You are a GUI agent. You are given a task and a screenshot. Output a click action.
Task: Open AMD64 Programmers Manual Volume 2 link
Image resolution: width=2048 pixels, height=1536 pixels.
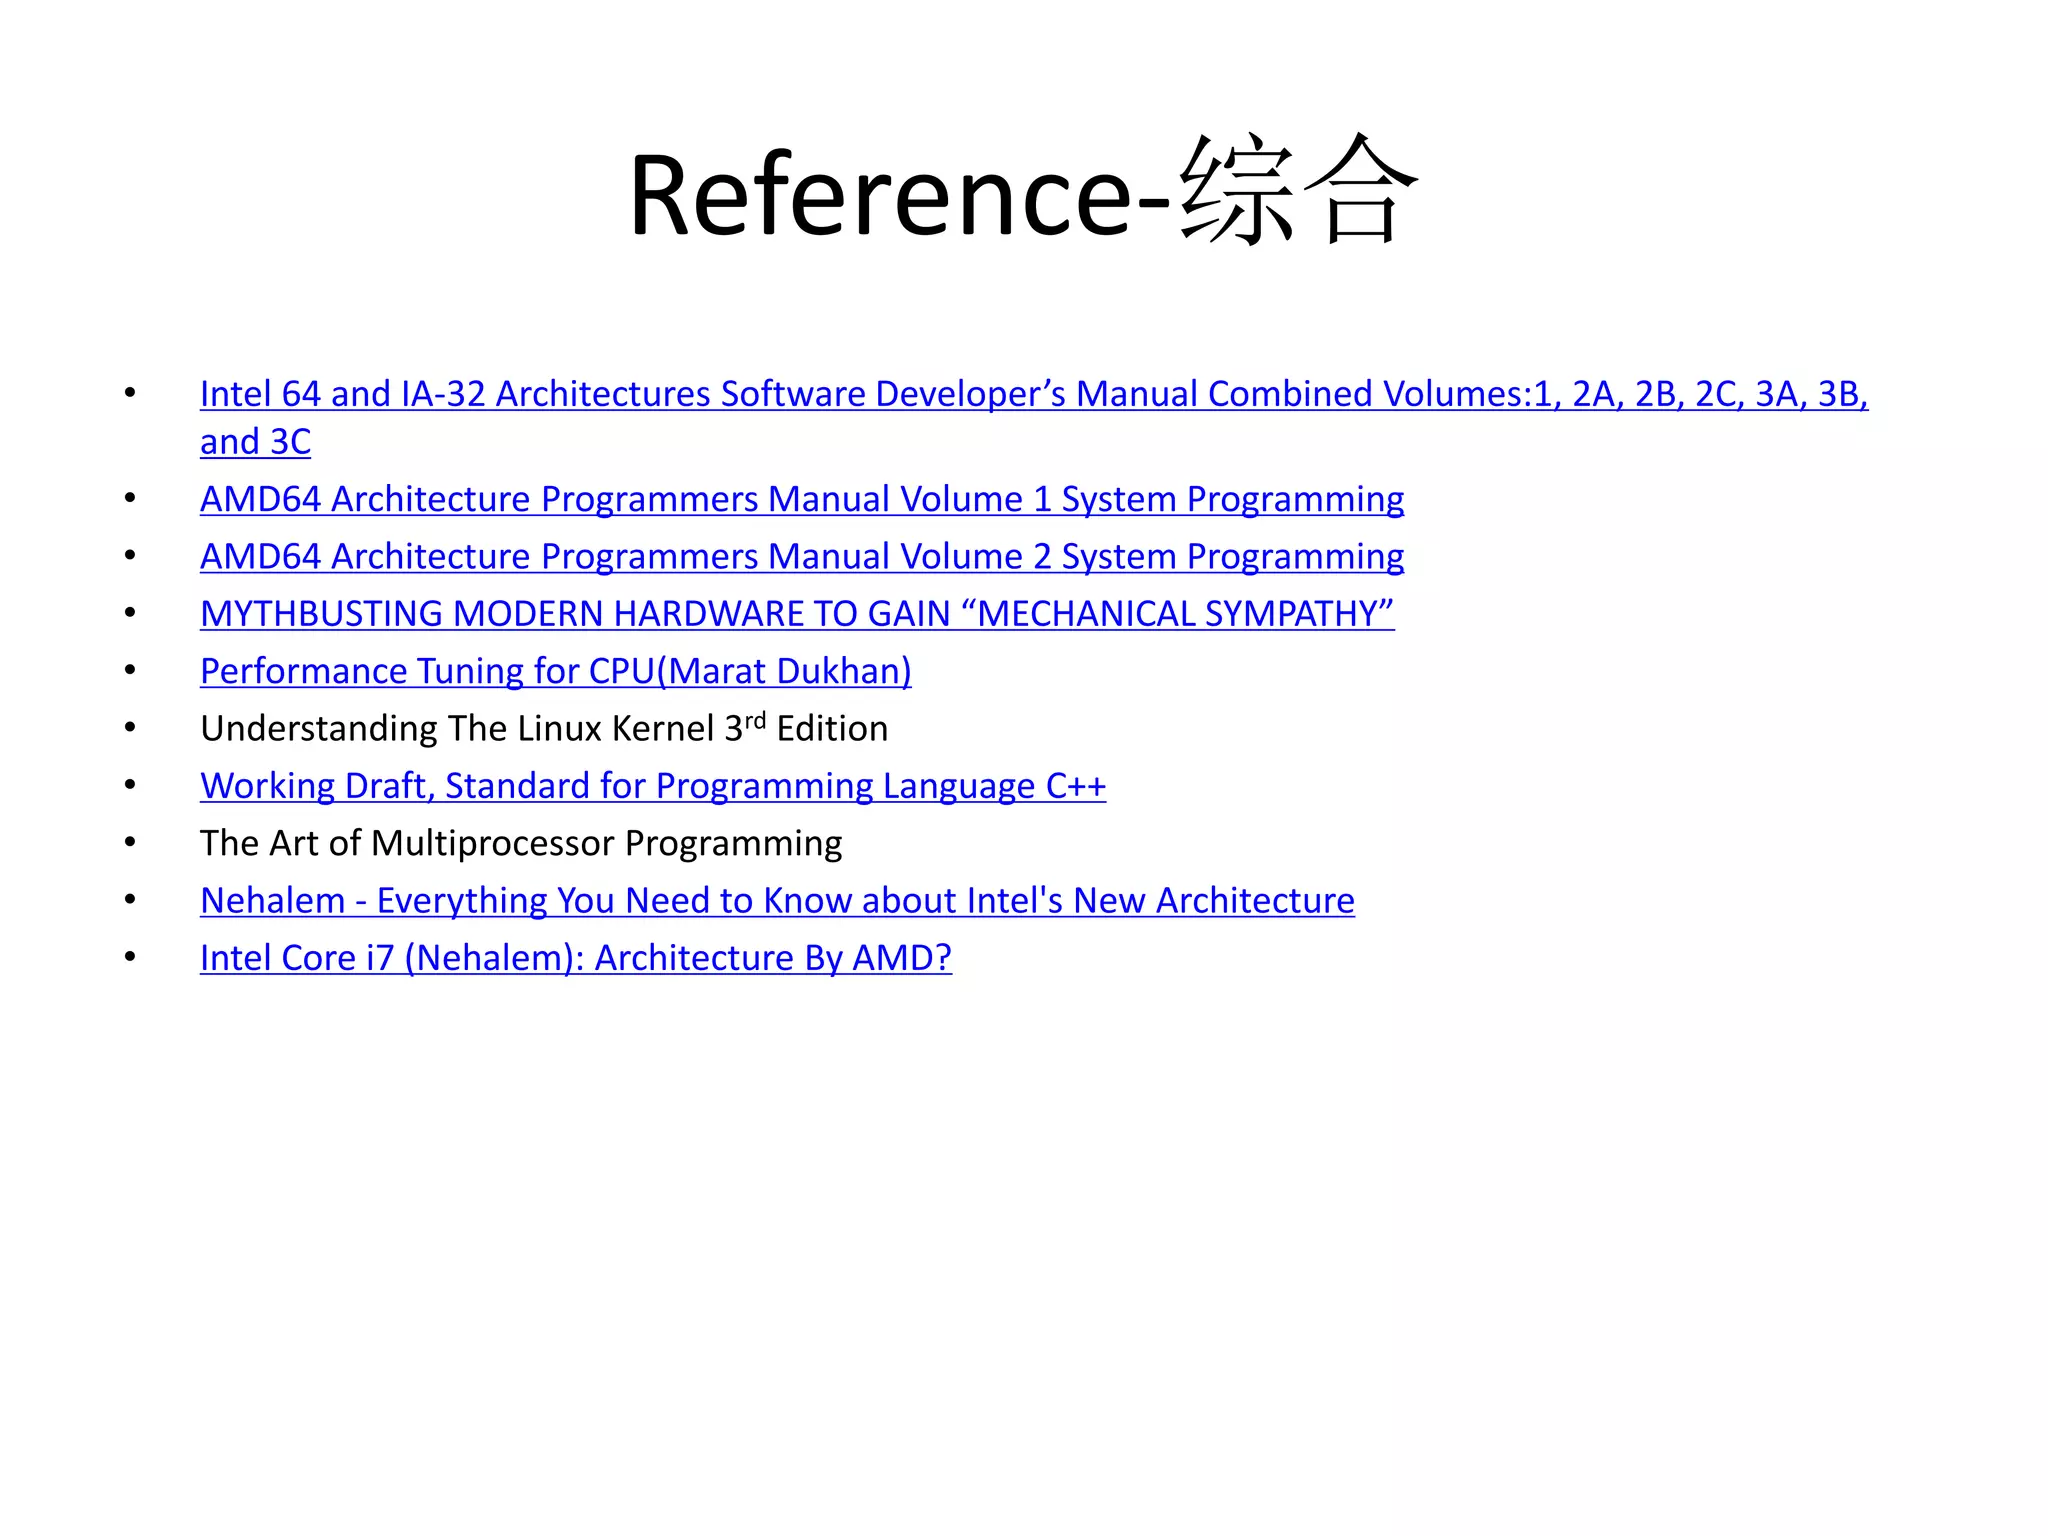point(802,556)
